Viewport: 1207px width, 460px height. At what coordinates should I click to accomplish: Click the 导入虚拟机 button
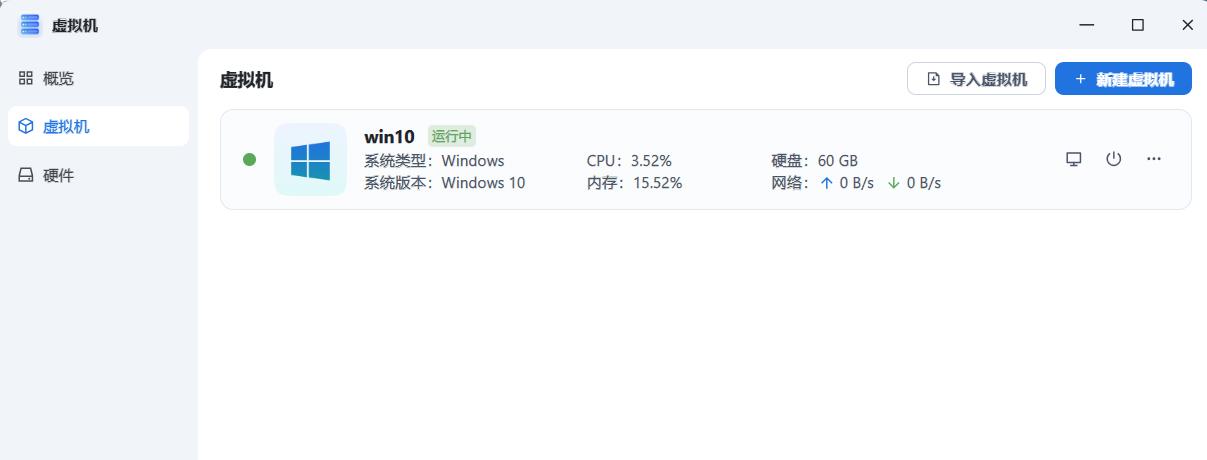(976, 79)
